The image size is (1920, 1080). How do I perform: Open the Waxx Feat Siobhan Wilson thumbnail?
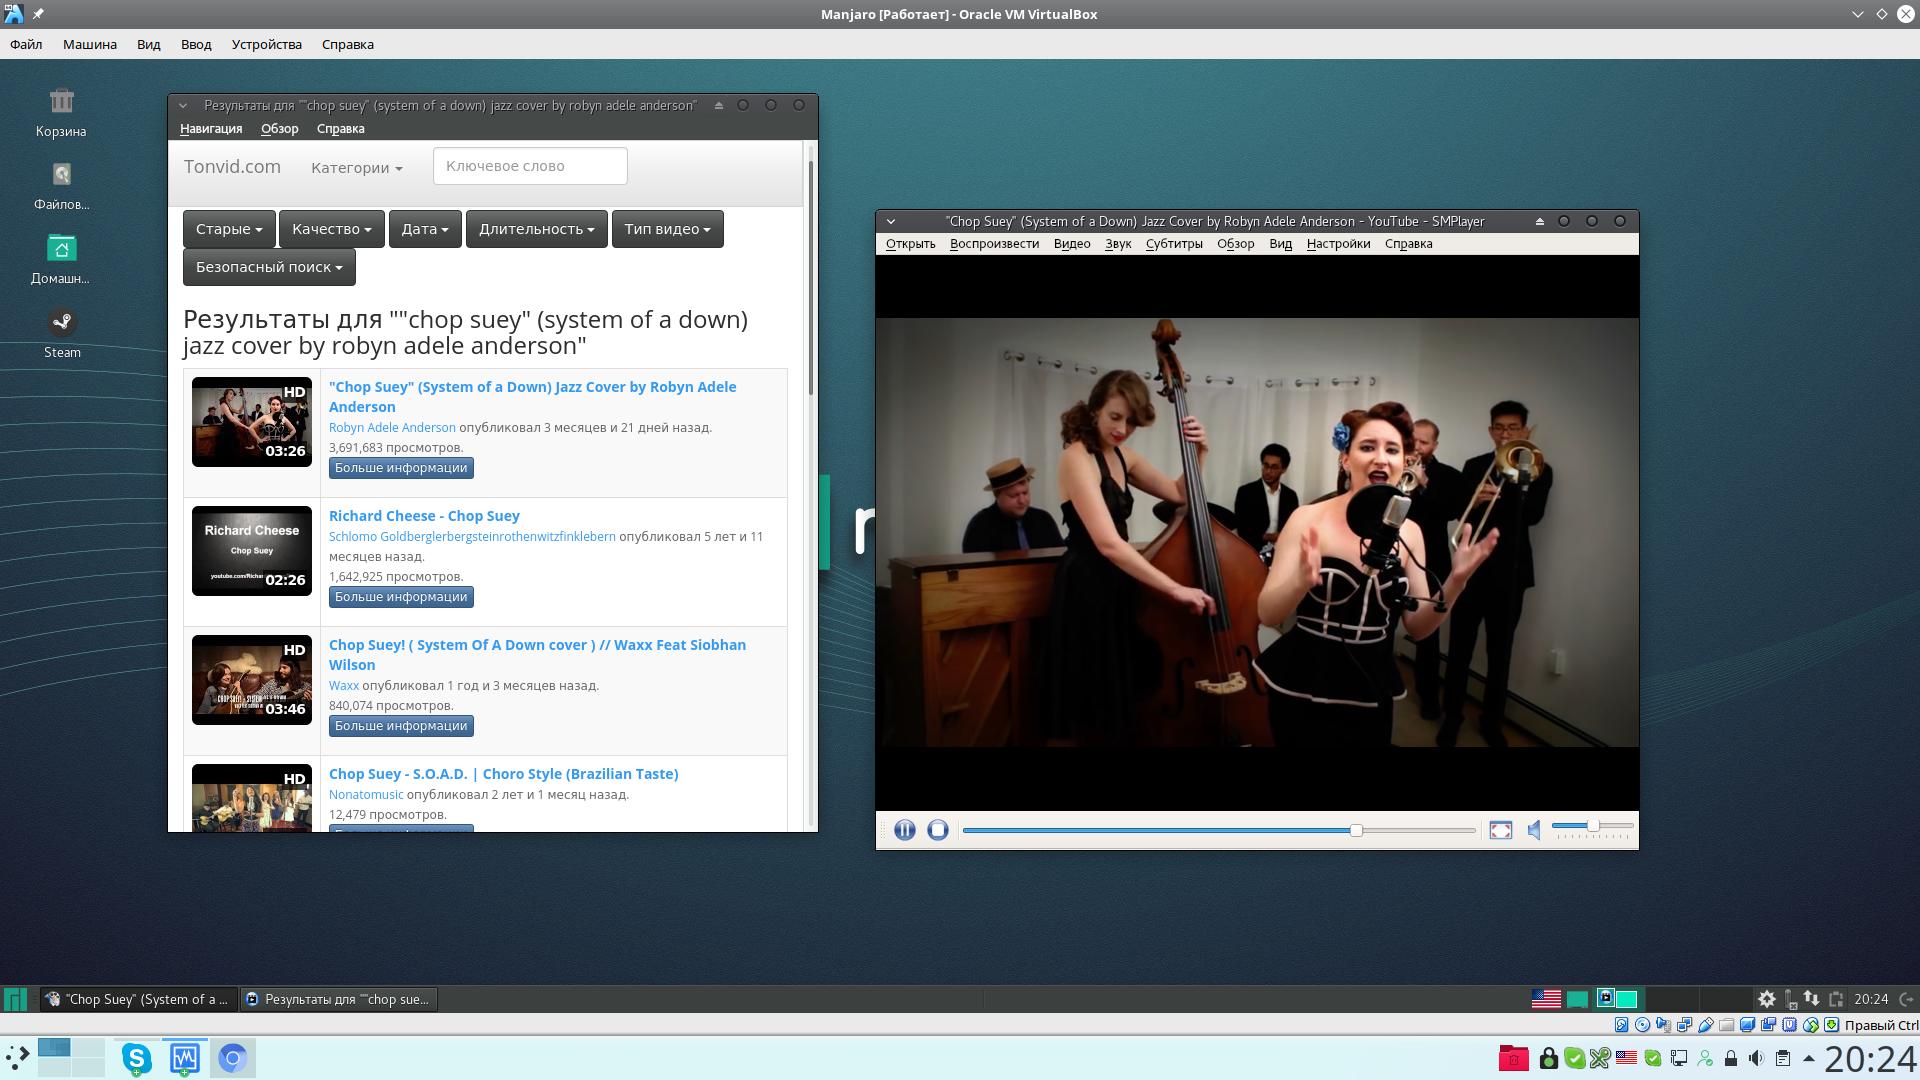(x=252, y=680)
